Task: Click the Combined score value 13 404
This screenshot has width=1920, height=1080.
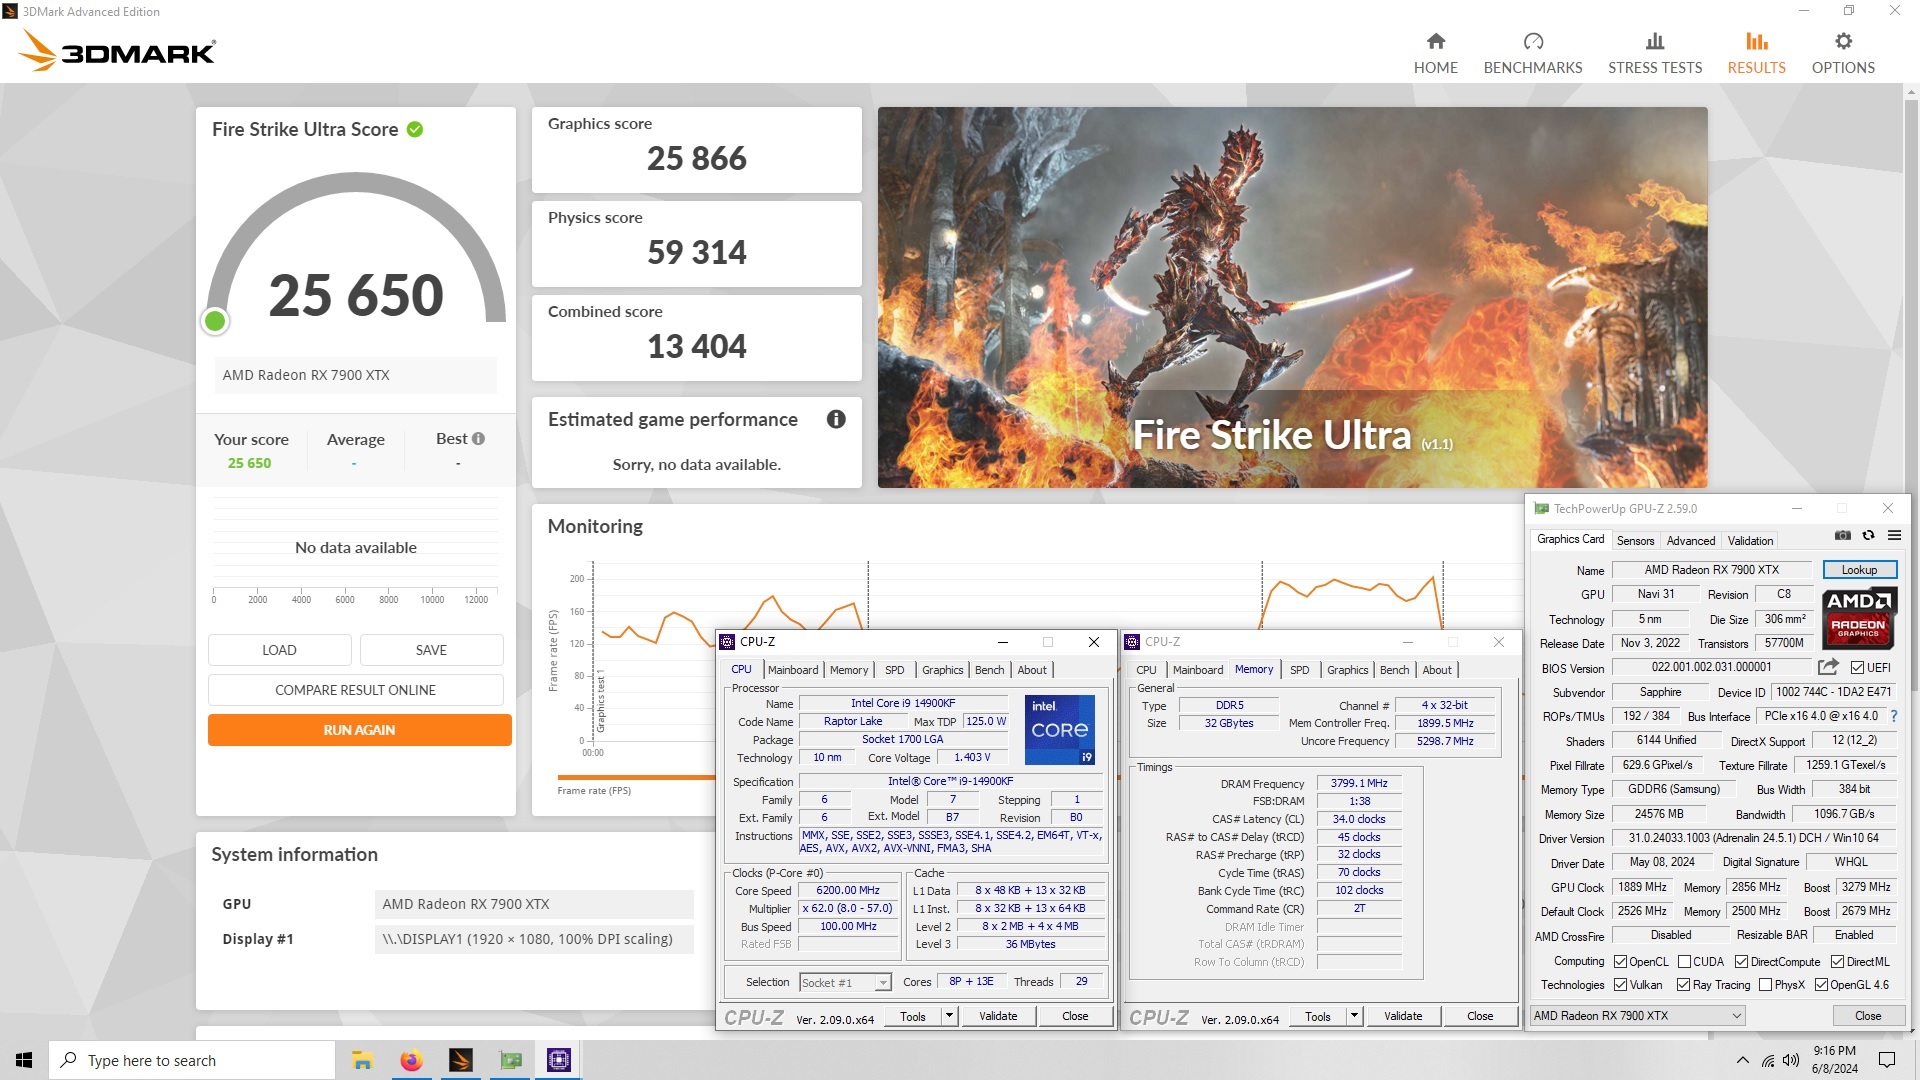Action: coord(696,347)
